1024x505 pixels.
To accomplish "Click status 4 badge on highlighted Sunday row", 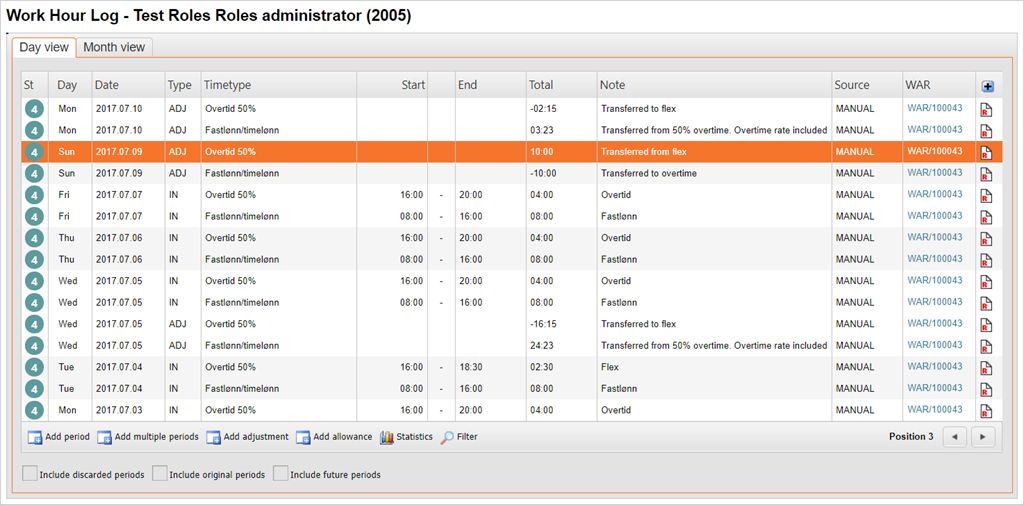I will pyautogui.click(x=34, y=152).
